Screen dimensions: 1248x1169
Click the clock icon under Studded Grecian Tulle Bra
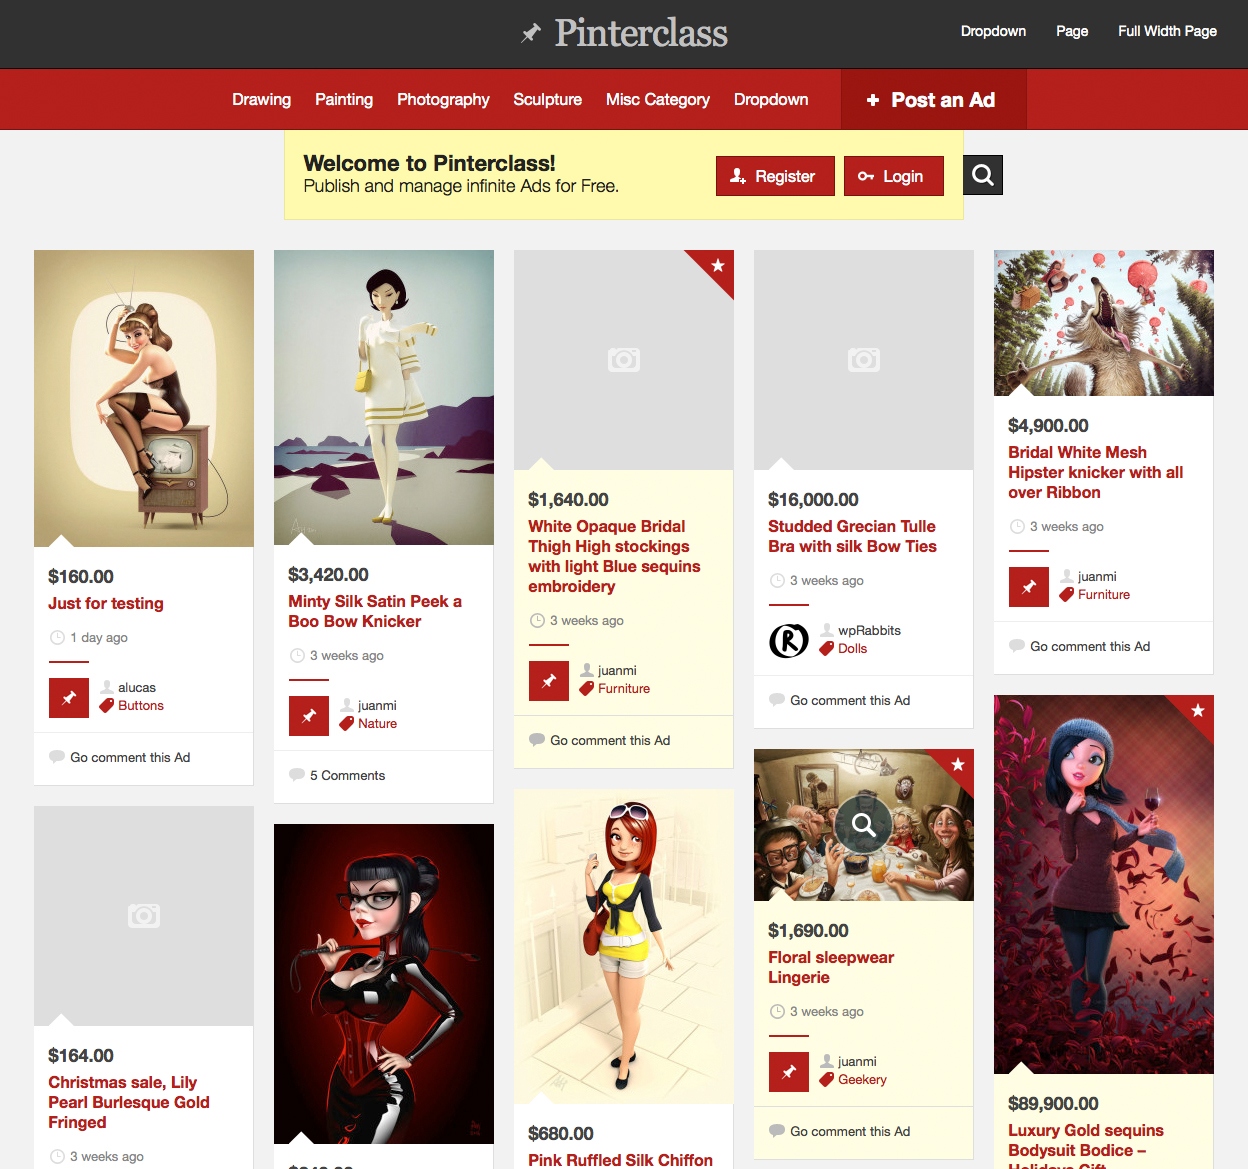tap(777, 580)
